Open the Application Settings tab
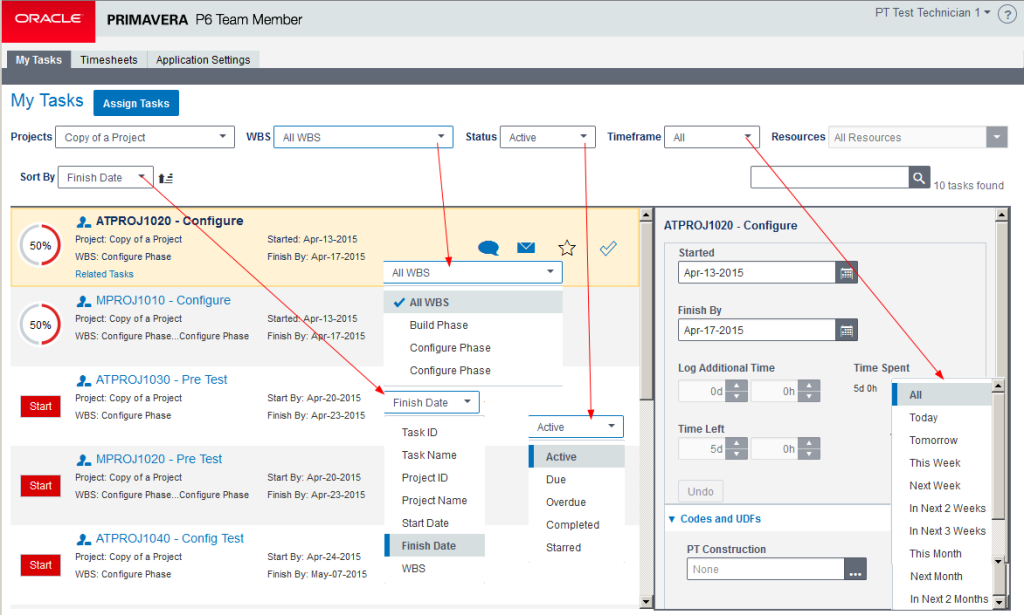The height and width of the screenshot is (615, 1024). pyautogui.click(x=203, y=59)
